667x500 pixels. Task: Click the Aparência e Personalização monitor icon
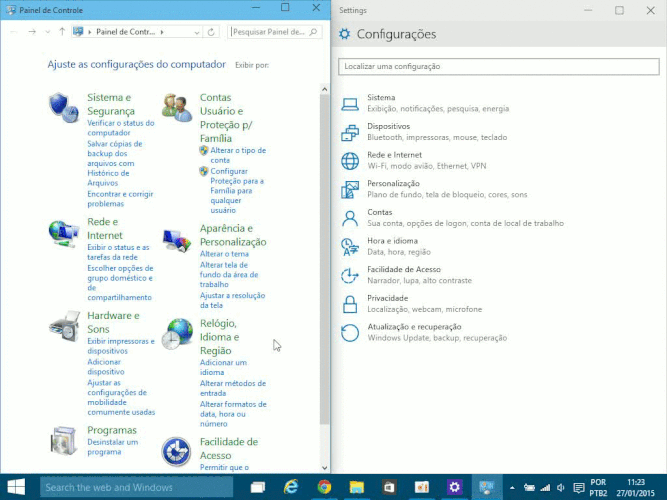177,240
